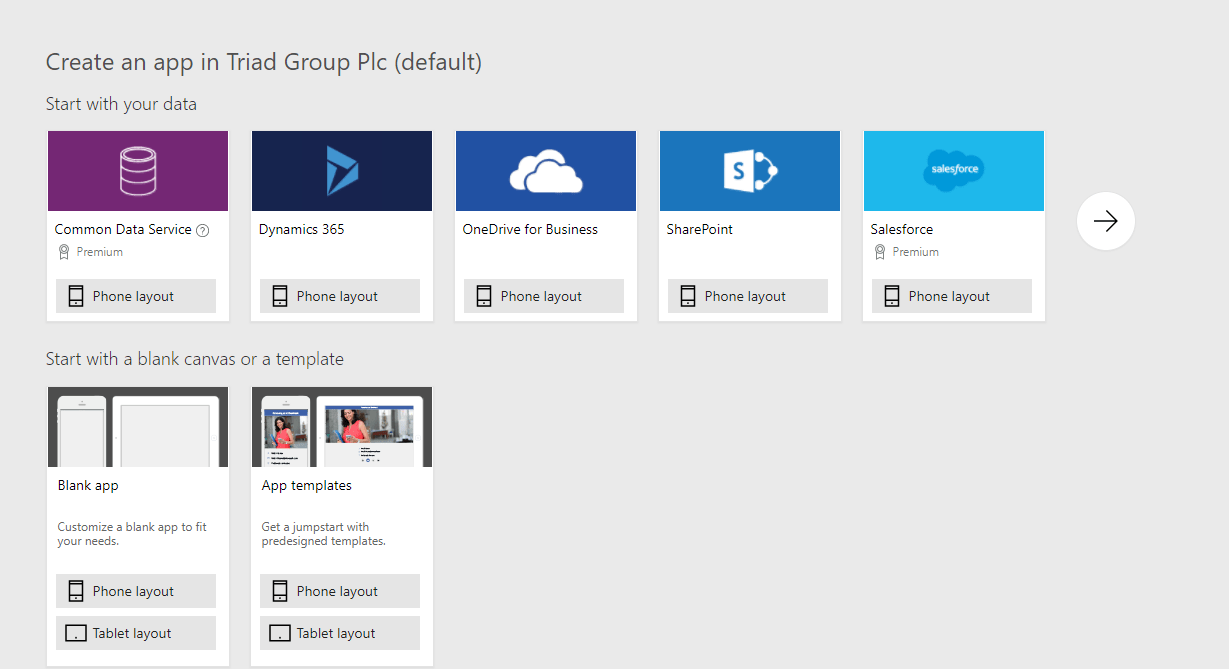Click the phone icon in OneDrive layout button
This screenshot has height=669, width=1229.
(x=484, y=296)
